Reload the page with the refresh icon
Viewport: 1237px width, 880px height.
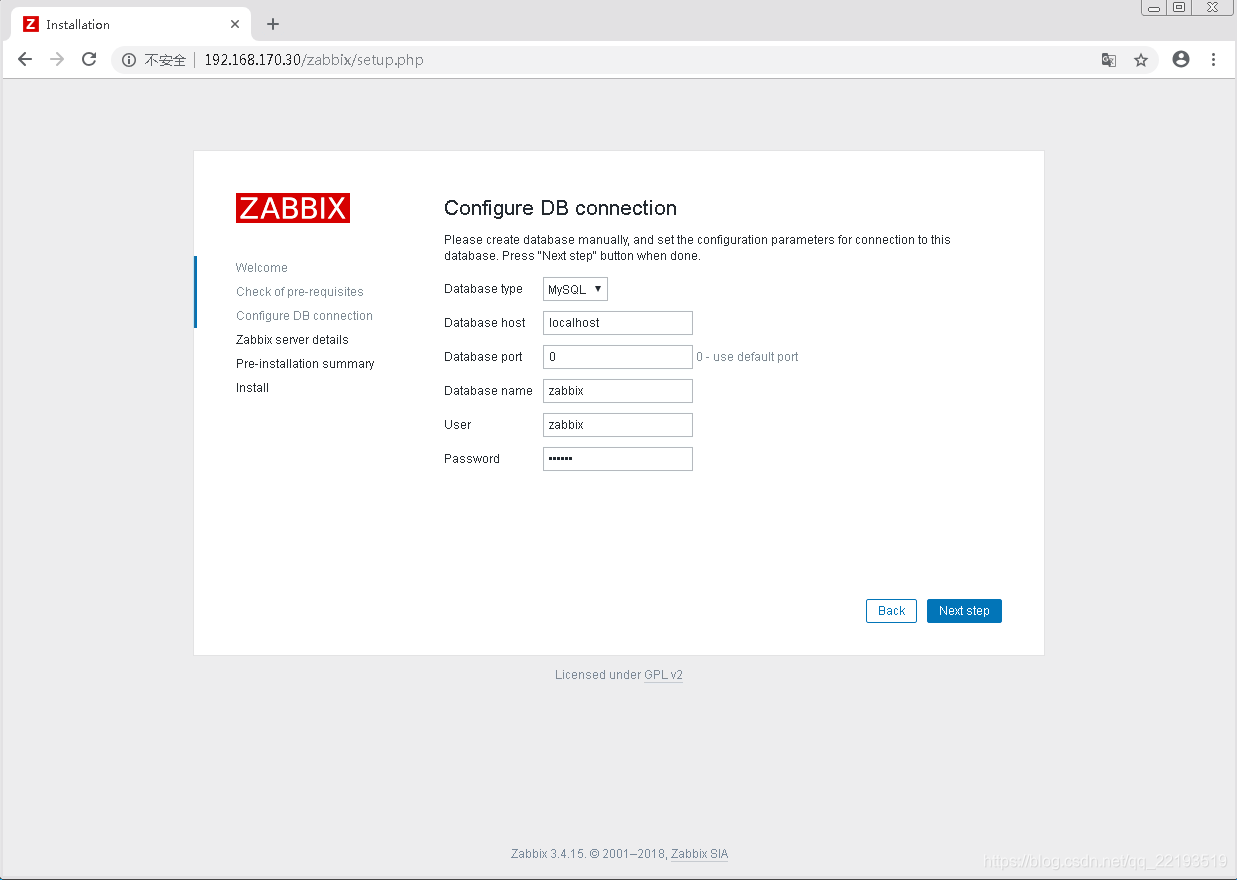coord(89,60)
